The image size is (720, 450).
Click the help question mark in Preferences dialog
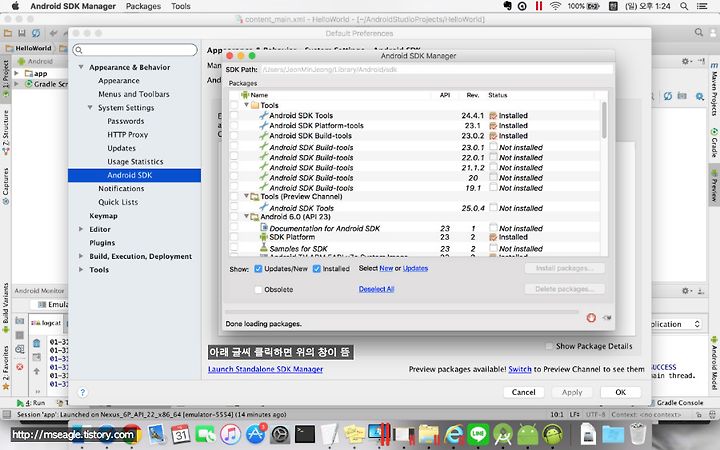point(82,393)
